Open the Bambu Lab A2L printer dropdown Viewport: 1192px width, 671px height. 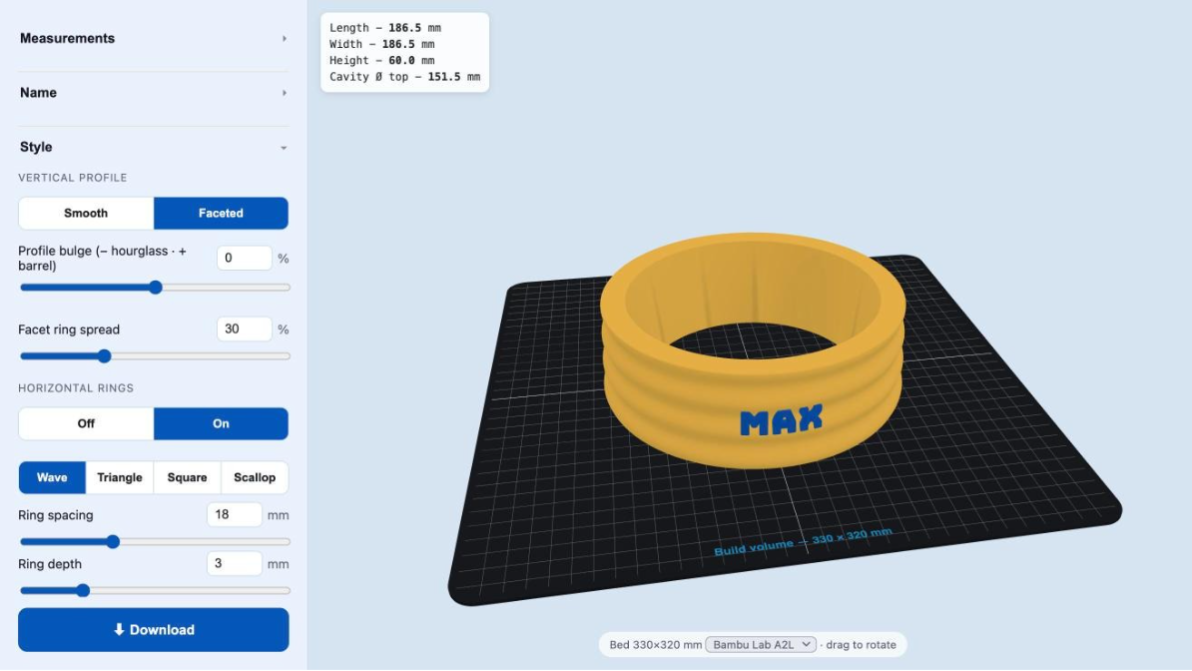(x=761, y=645)
